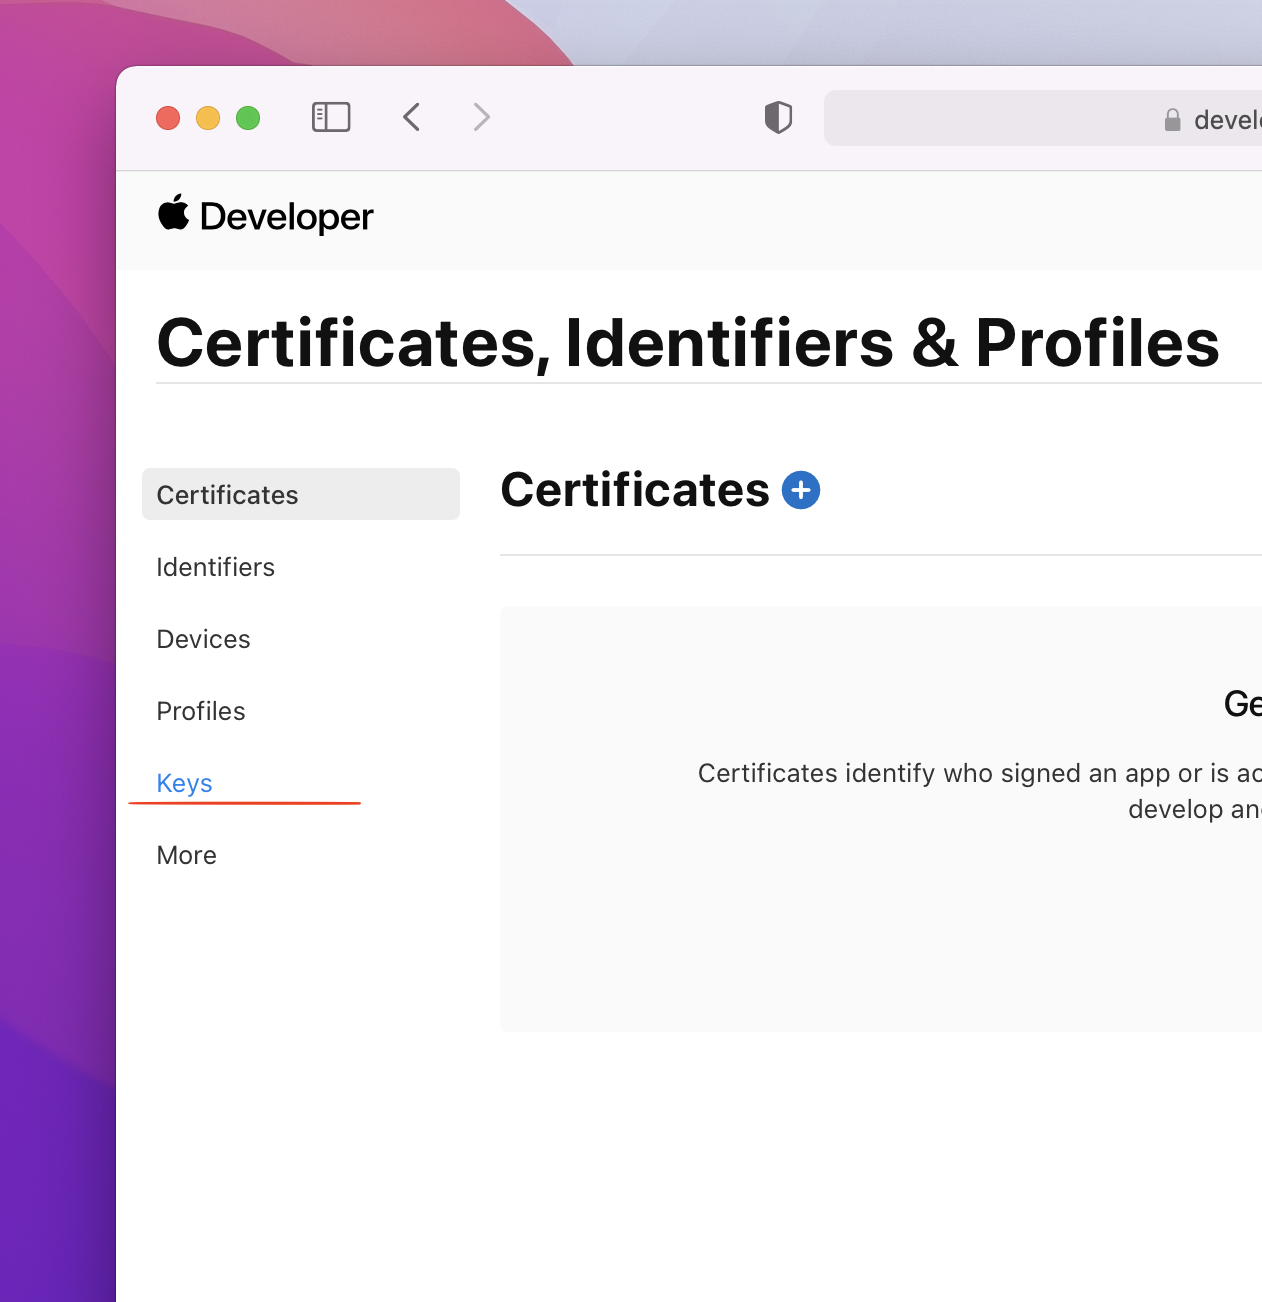Enter full screen with green button
This screenshot has width=1262, height=1302.
(248, 118)
